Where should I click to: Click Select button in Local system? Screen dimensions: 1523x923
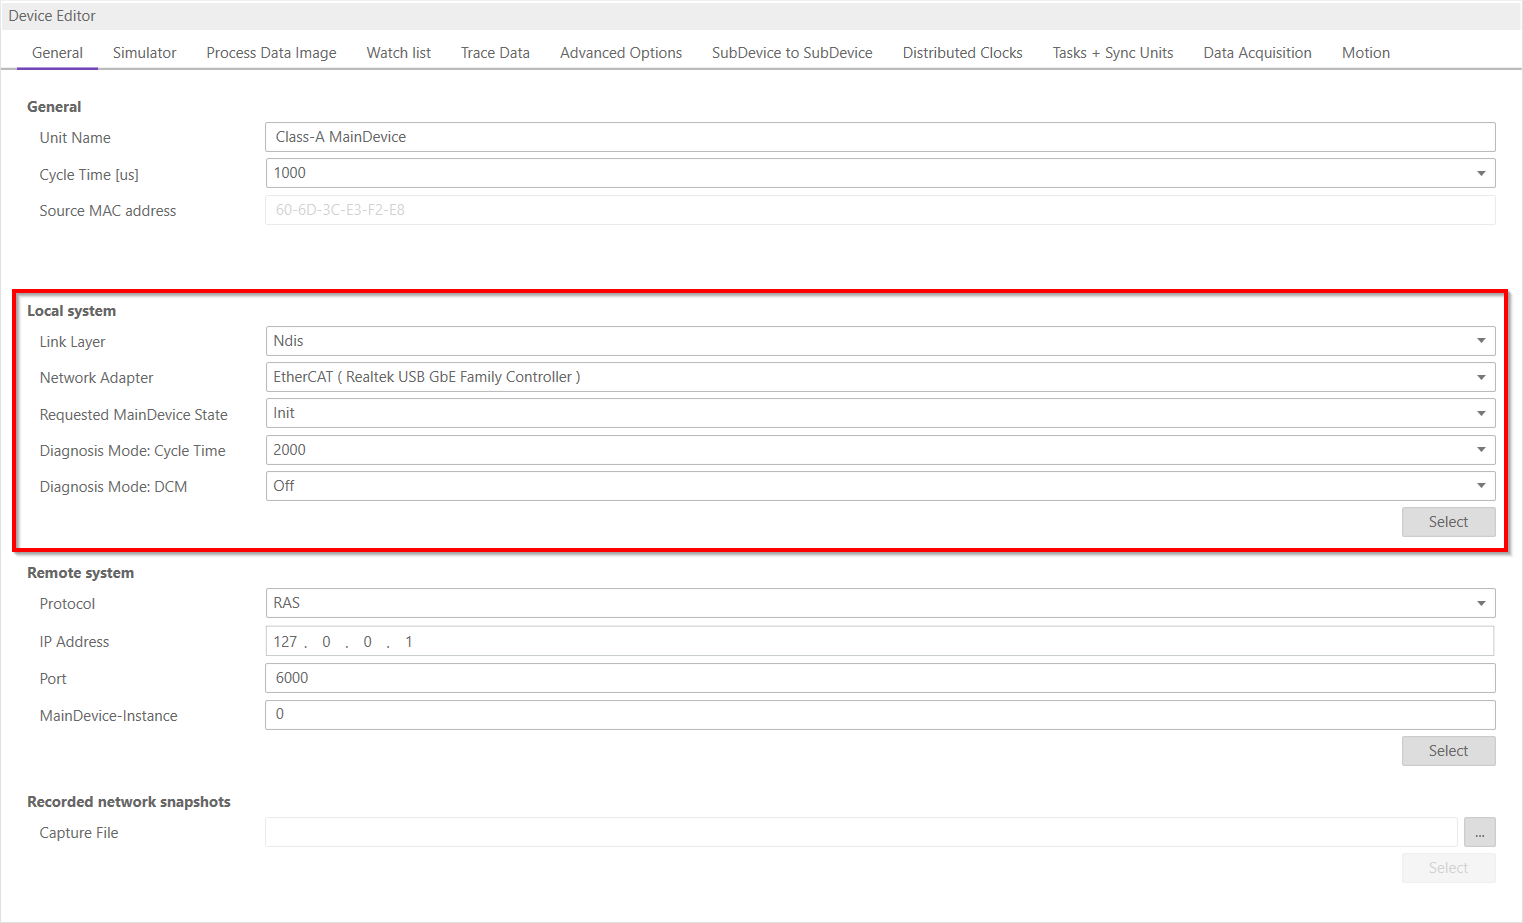(x=1448, y=522)
